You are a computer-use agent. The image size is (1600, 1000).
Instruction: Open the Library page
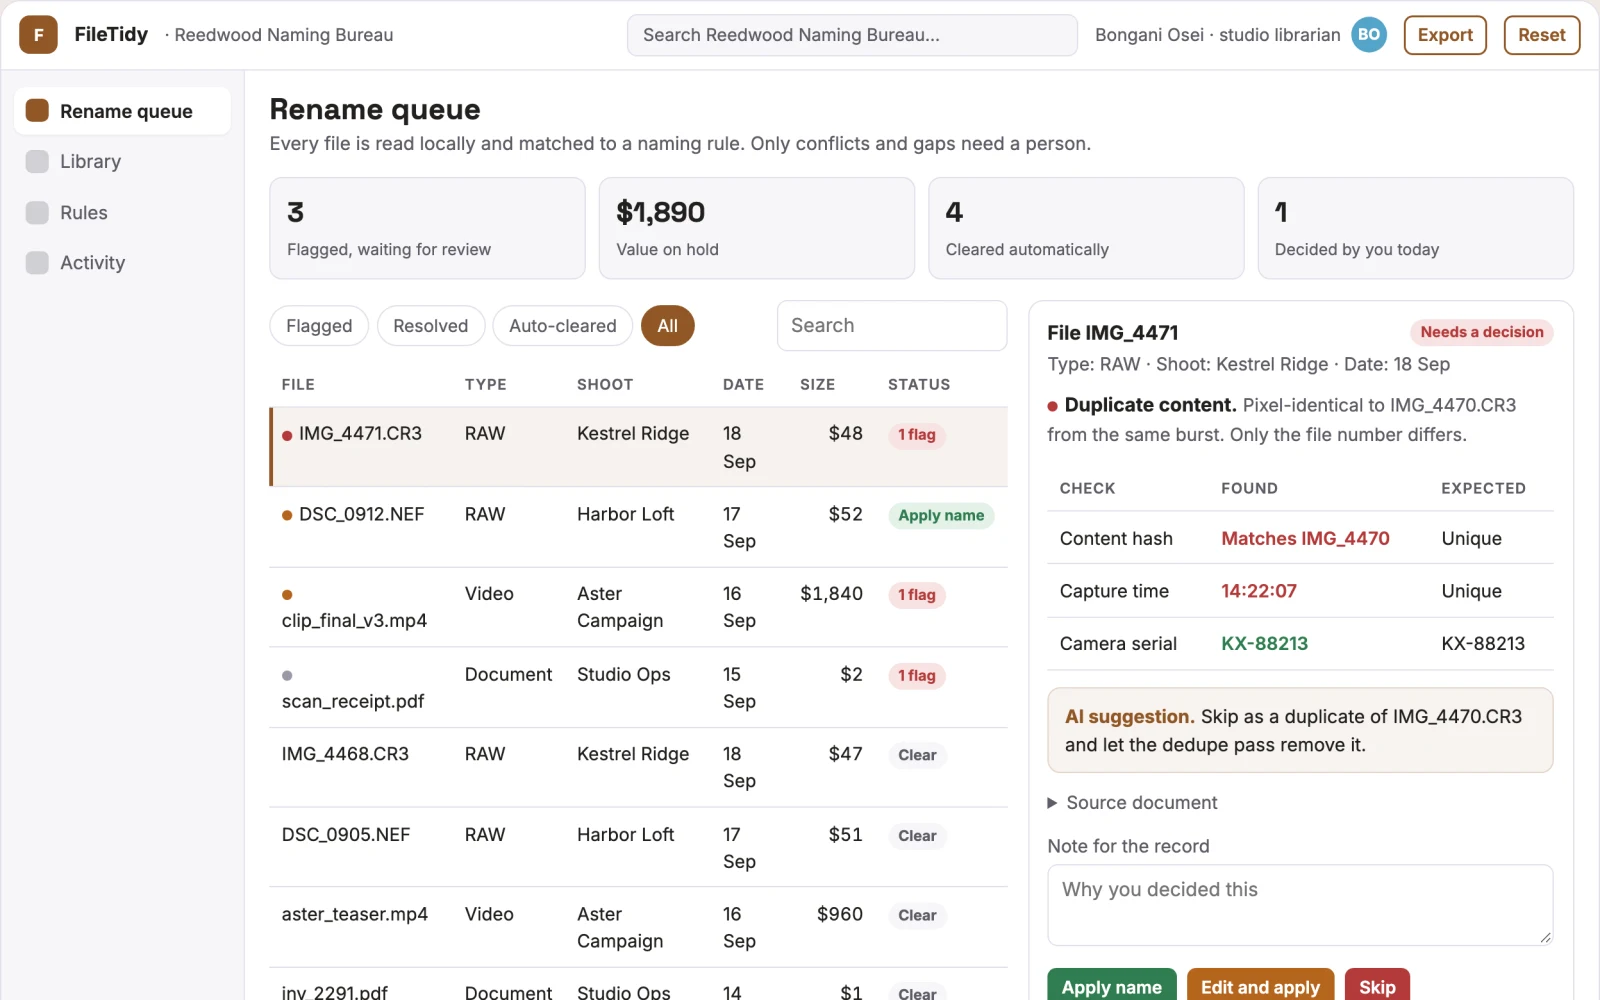point(122,161)
